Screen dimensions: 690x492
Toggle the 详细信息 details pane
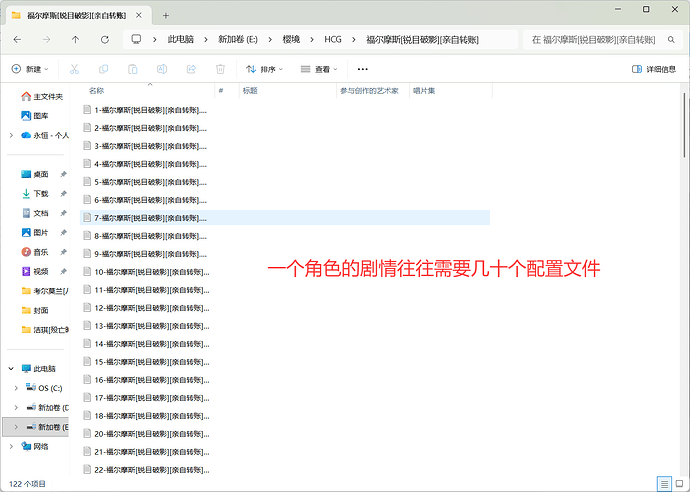[x=653, y=69]
